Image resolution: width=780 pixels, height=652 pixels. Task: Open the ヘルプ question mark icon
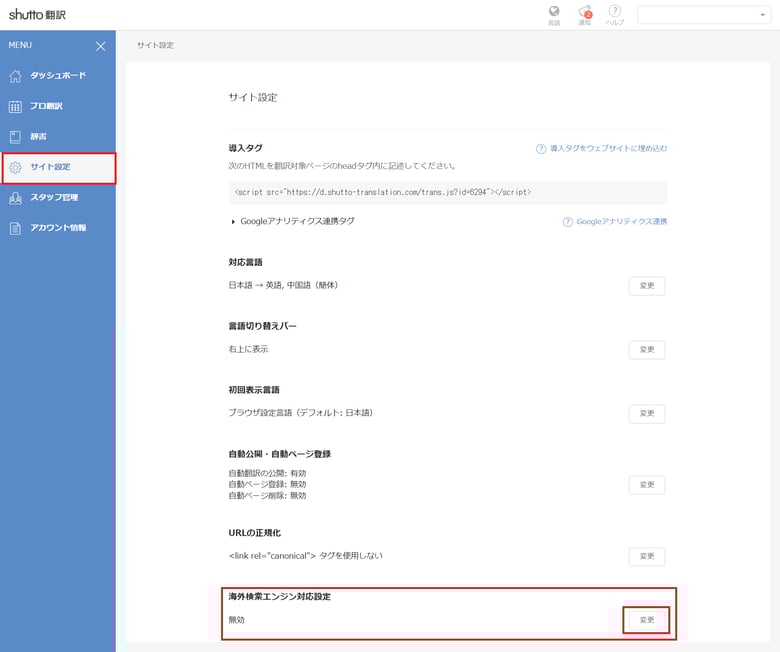pos(615,11)
